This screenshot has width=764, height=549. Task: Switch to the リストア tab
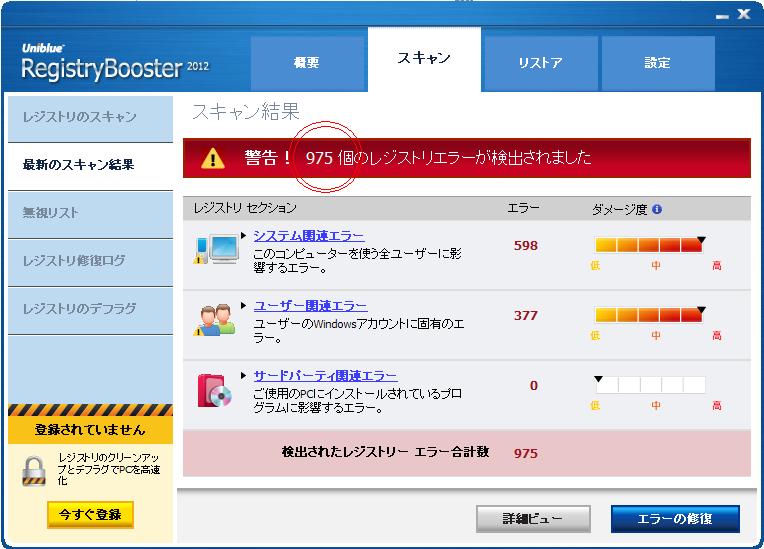coord(540,63)
